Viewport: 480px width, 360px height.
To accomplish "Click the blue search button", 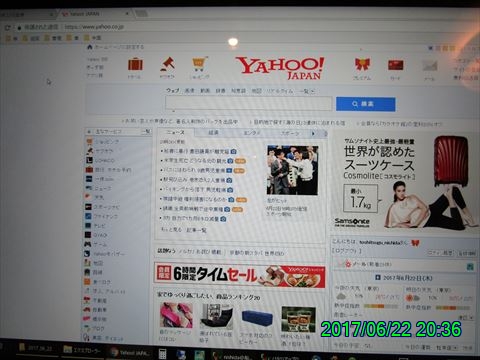I will click(x=366, y=104).
